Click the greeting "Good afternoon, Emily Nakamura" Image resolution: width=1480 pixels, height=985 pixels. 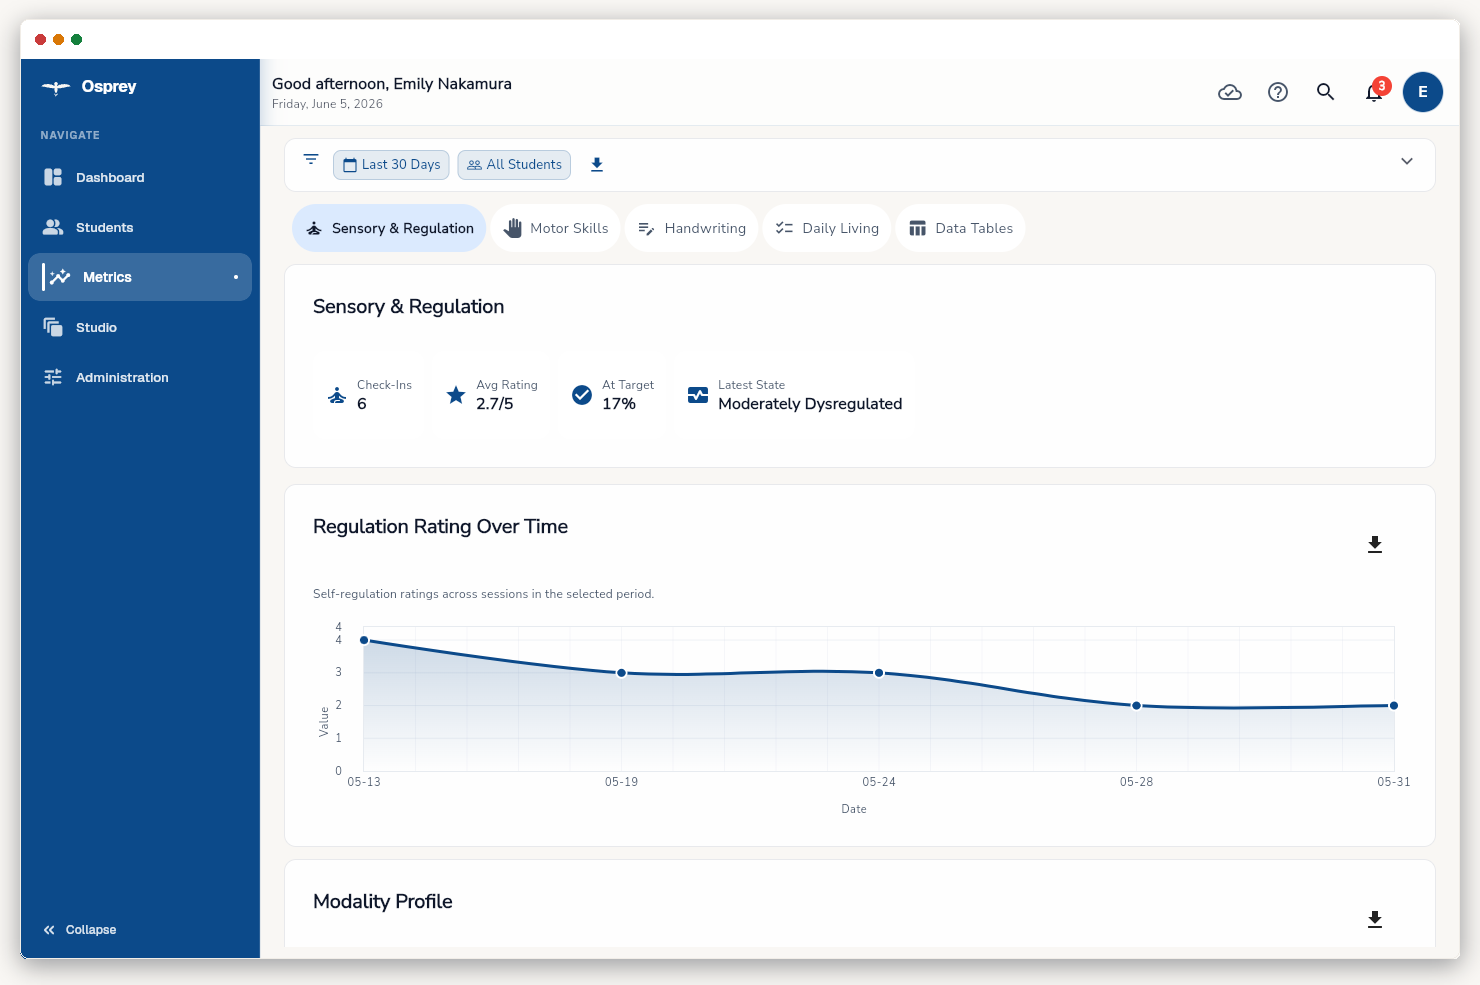tap(392, 84)
